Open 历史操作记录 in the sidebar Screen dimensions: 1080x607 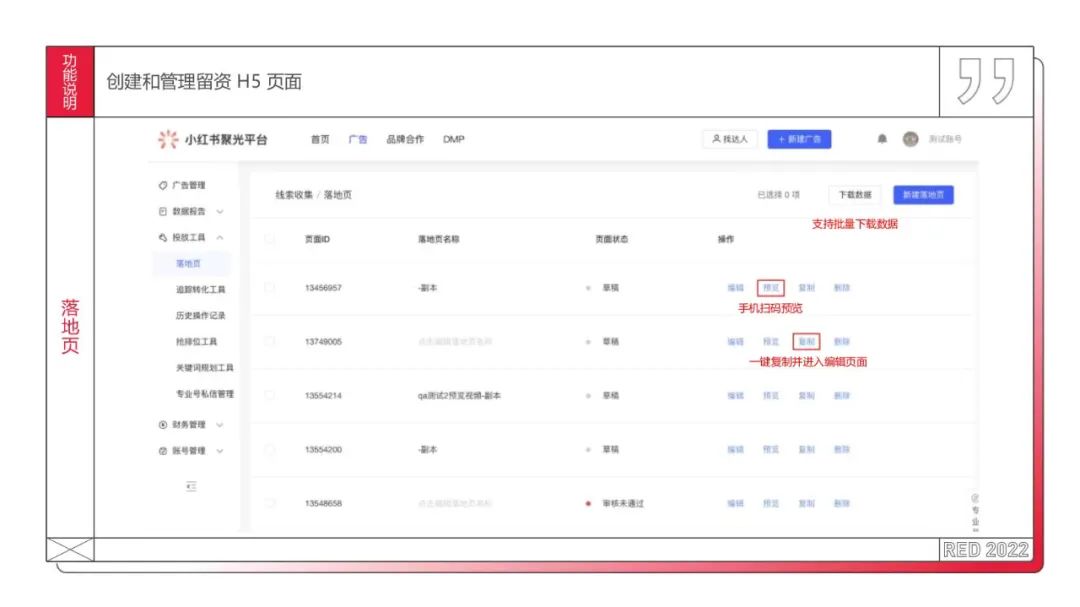click(200, 316)
